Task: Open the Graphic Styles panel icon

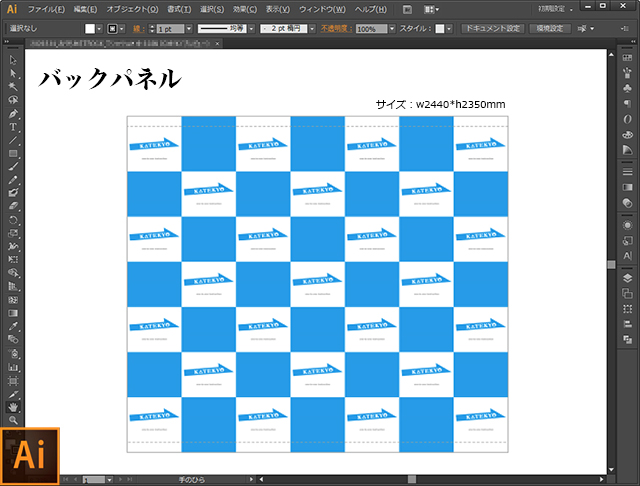Action: pyautogui.click(x=627, y=241)
